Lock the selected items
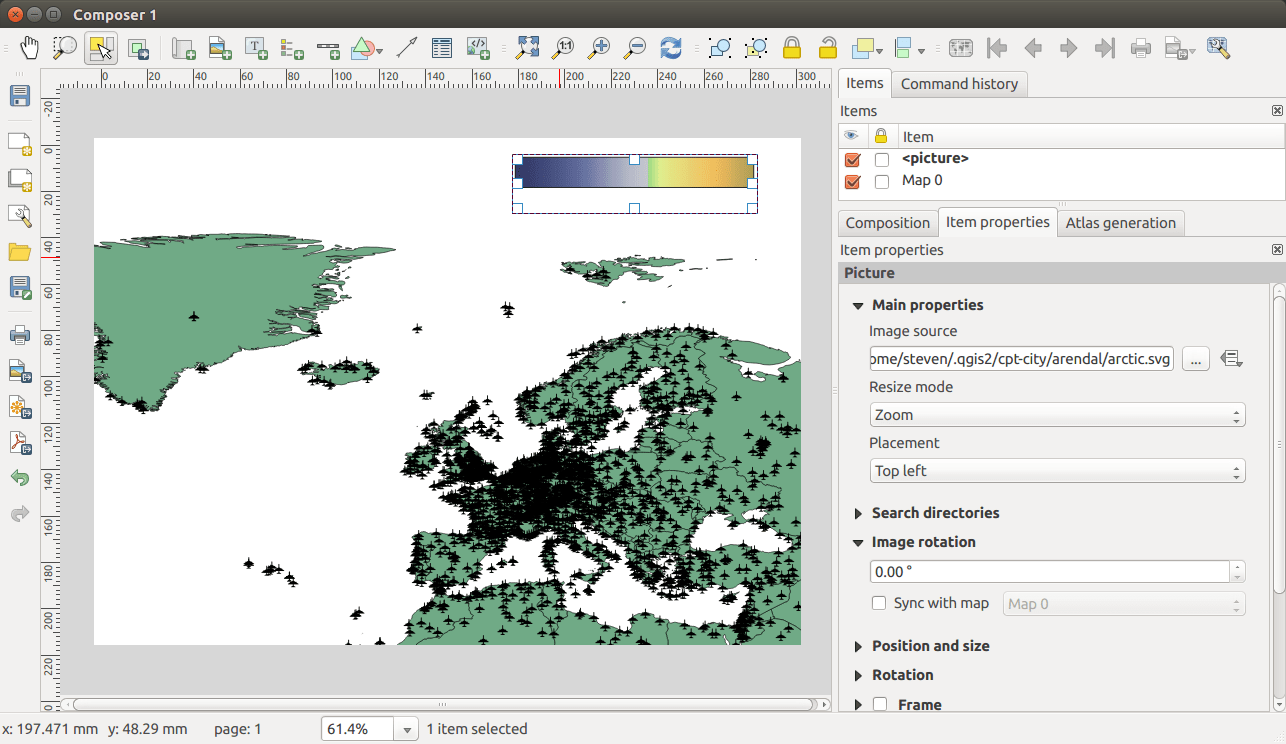1286x744 pixels. pyautogui.click(x=791, y=47)
